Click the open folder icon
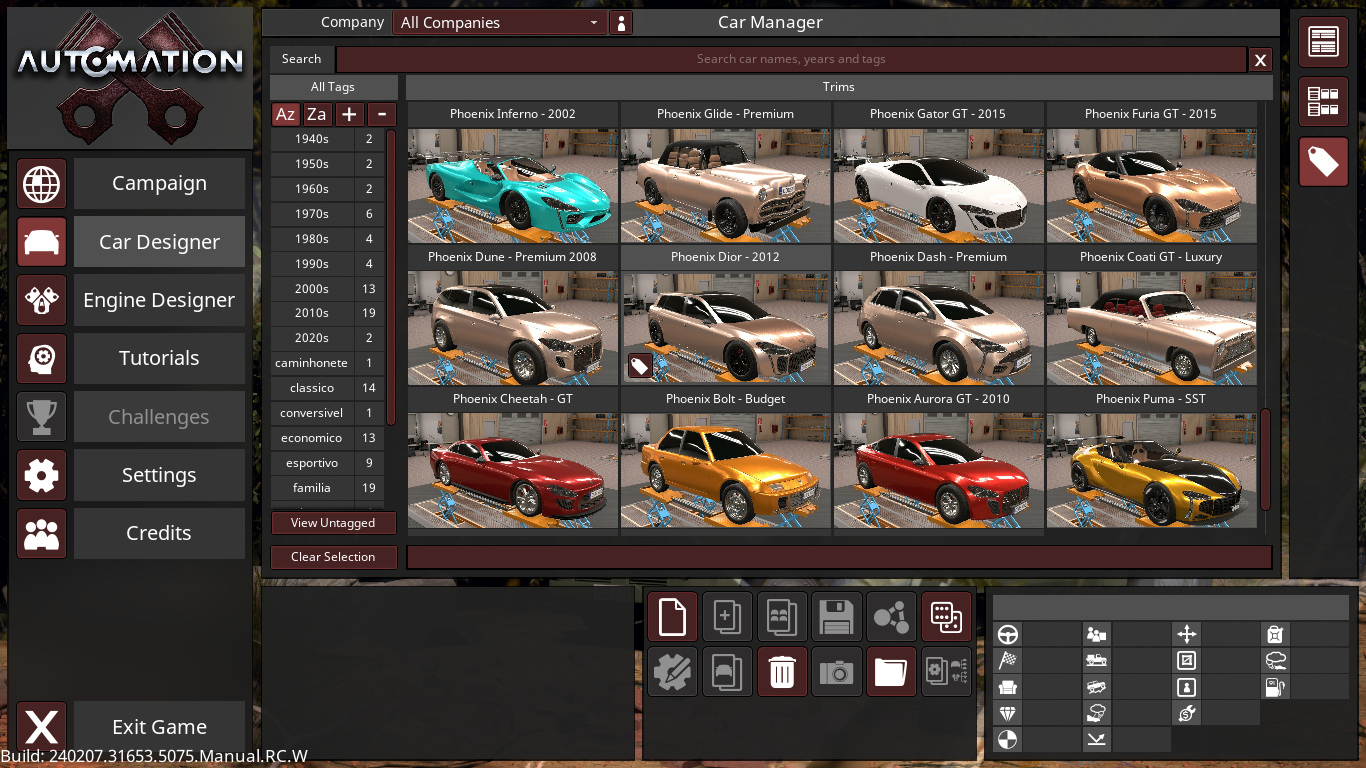1366x768 pixels. point(891,672)
